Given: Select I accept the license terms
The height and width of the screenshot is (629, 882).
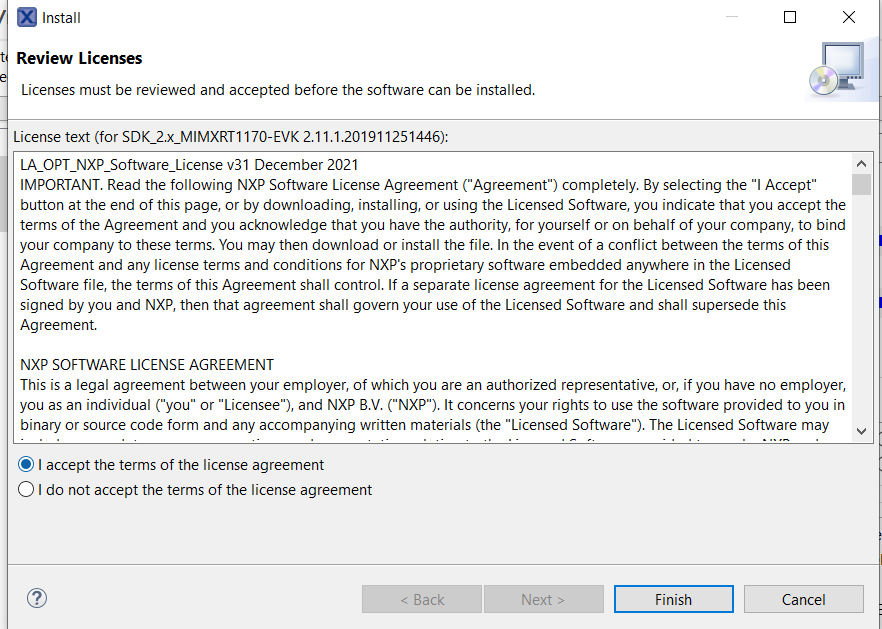Looking at the screenshot, I should (27, 465).
